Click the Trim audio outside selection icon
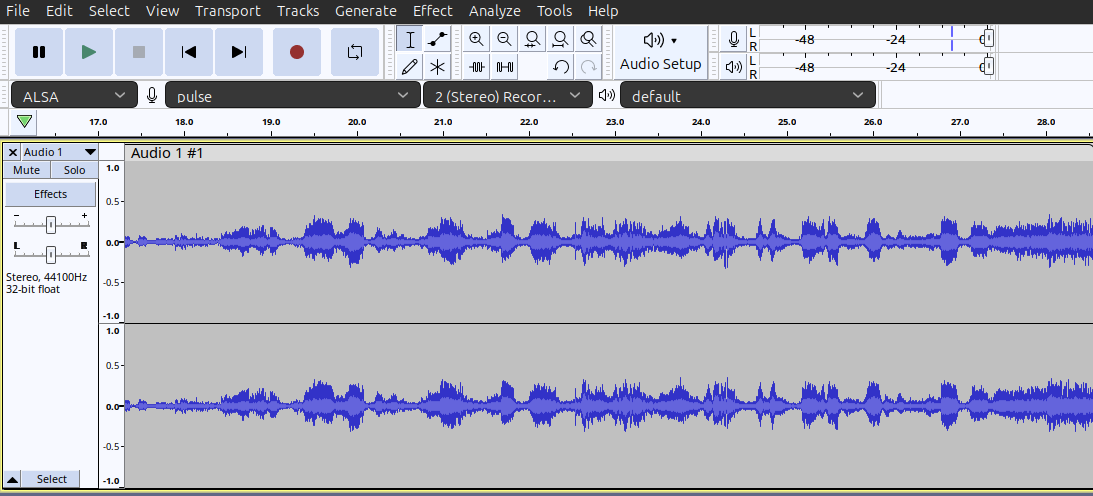1093x496 pixels. (x=477, y=67)
